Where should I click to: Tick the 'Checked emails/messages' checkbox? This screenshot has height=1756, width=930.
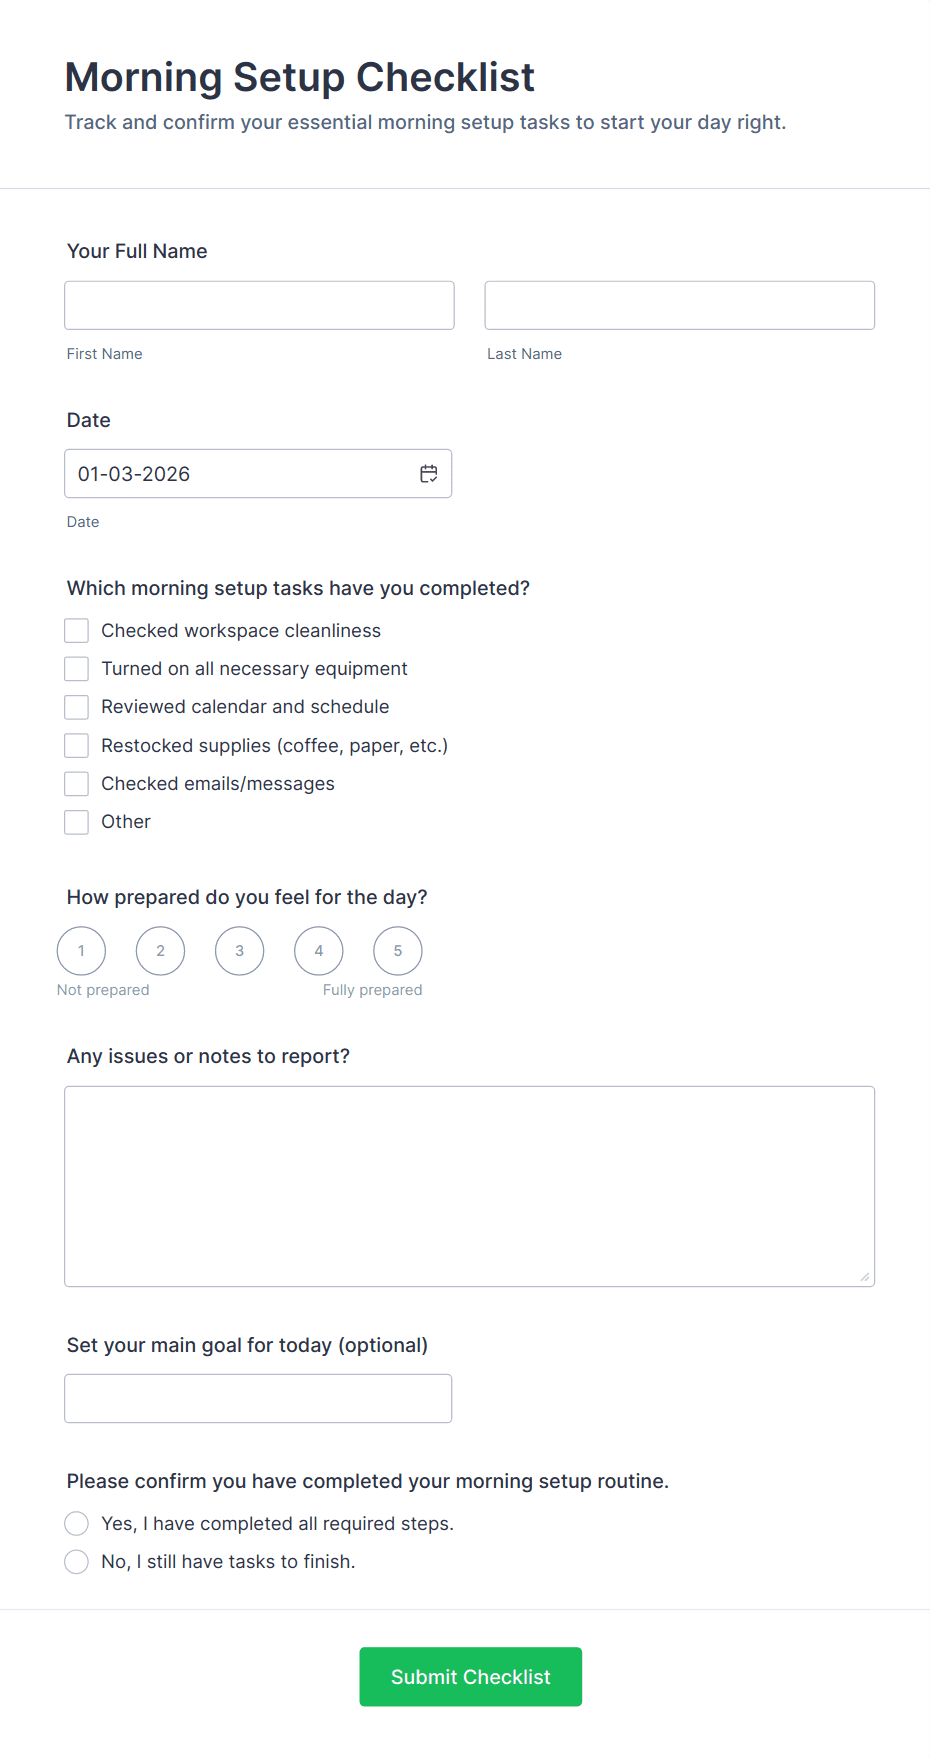pos(77,784)
